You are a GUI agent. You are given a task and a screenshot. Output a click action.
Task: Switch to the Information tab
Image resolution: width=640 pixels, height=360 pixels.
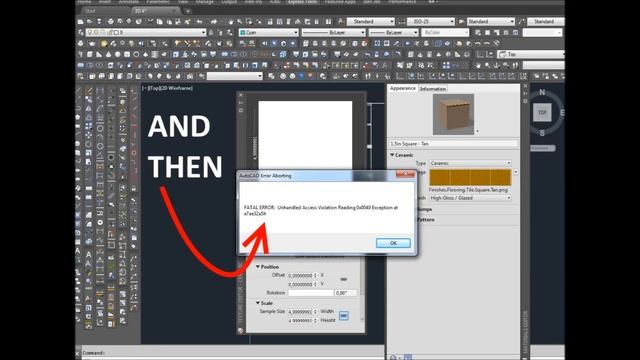tap(433, 89)
